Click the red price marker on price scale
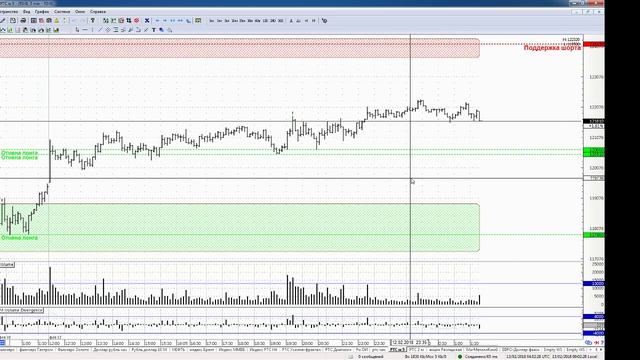Screen dimensions: 640x360 593,44
